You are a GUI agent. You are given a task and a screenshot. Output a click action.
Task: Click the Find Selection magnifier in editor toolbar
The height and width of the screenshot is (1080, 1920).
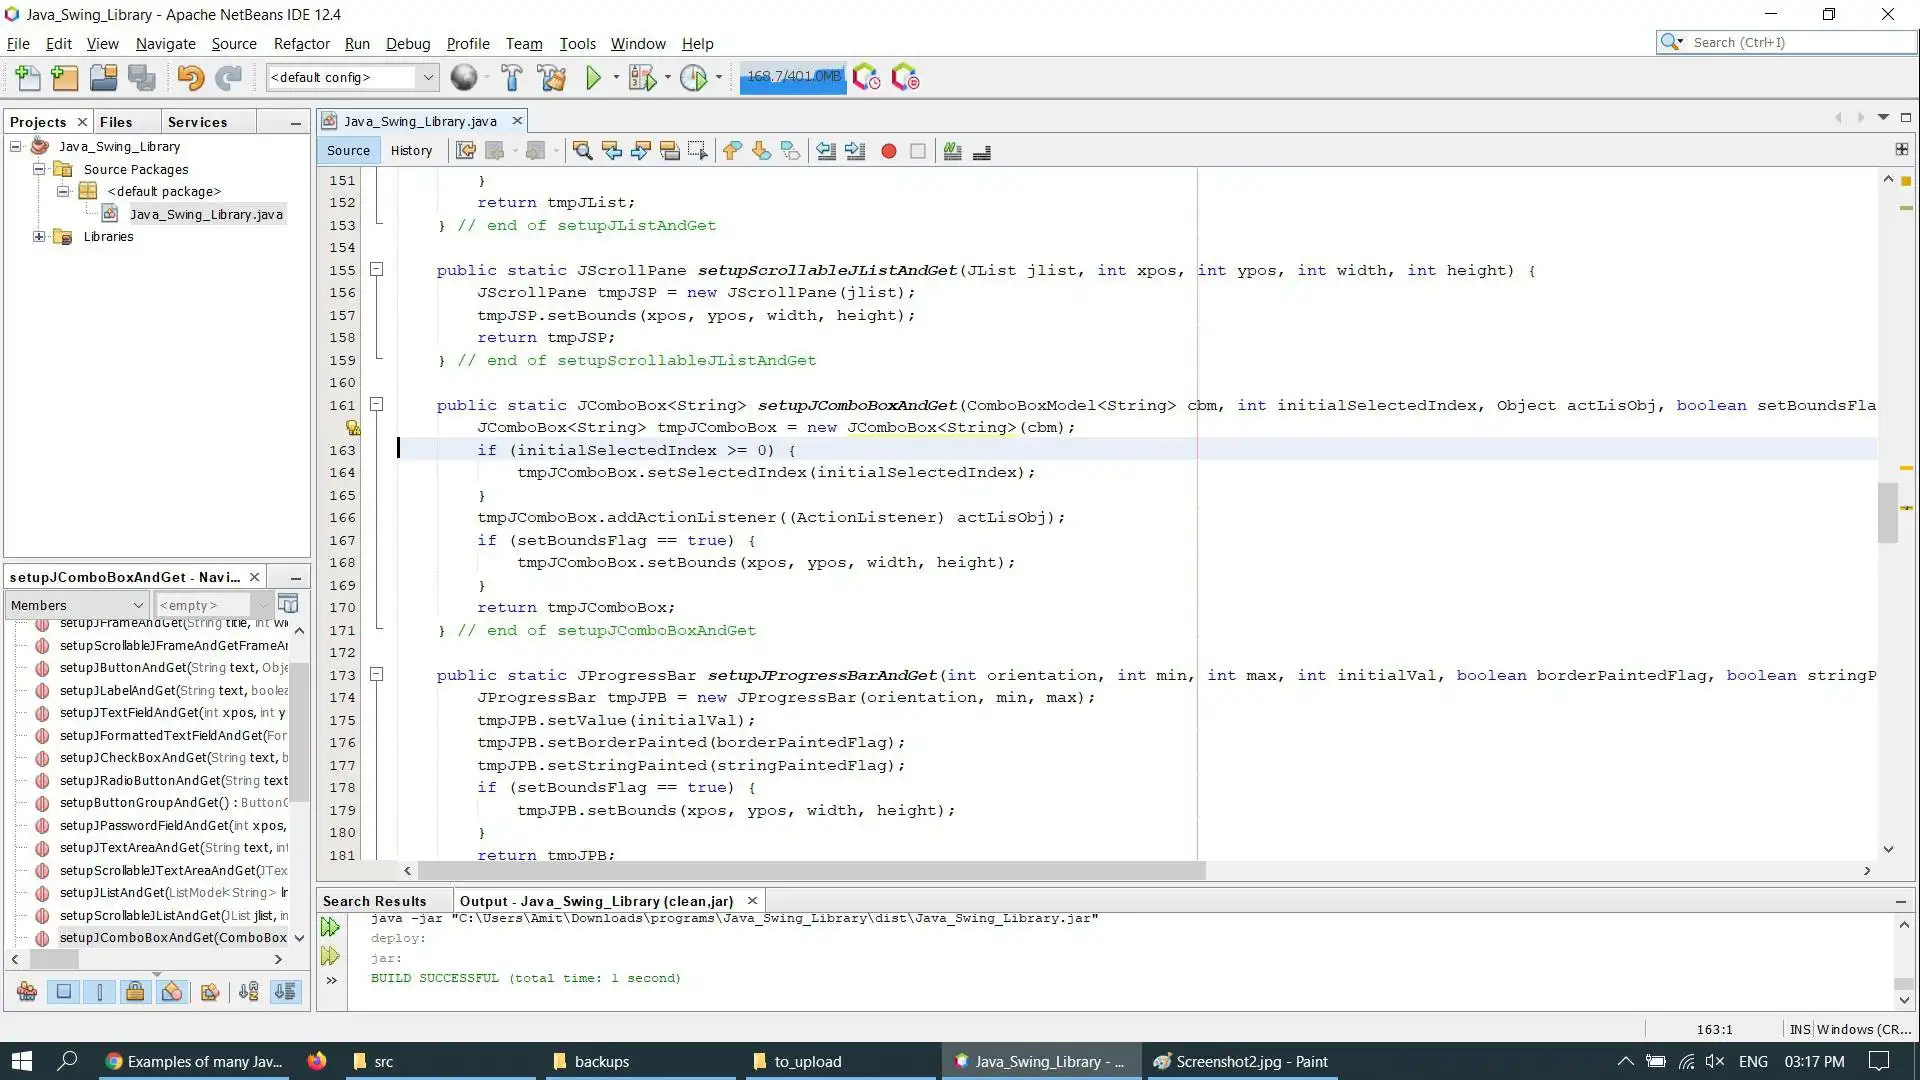click(582, 151)
